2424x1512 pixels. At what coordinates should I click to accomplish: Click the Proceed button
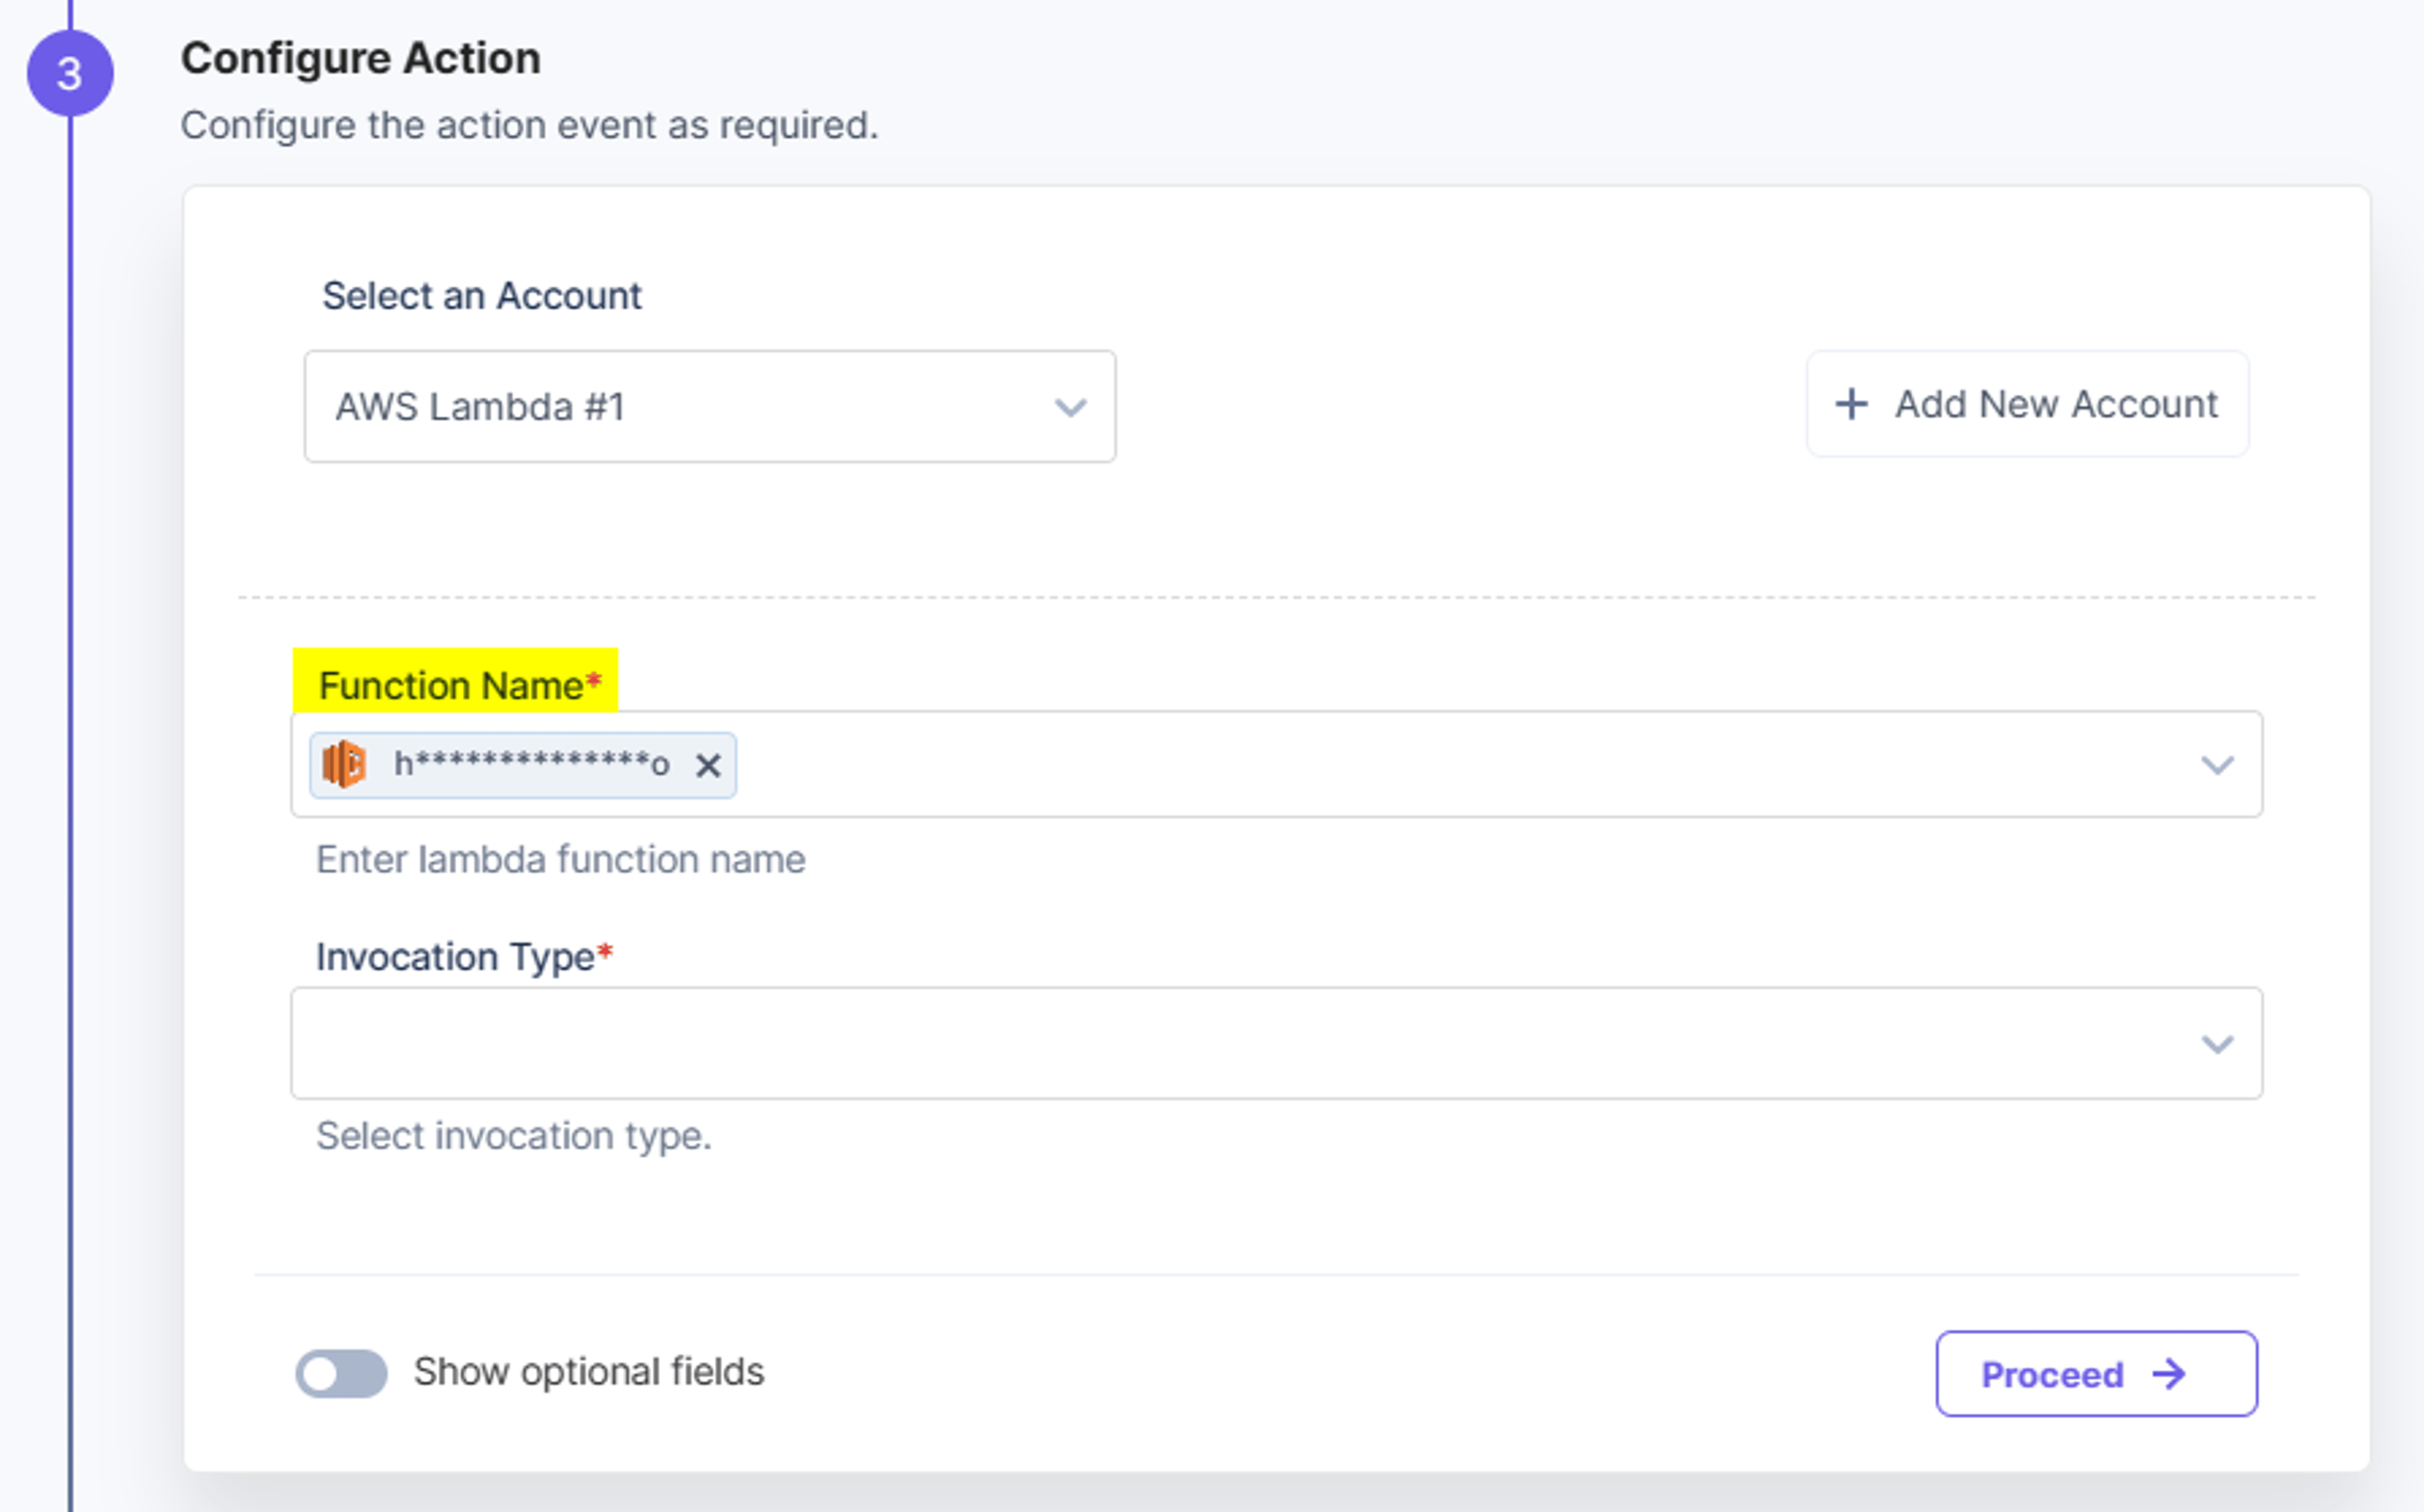(2096, 1374)
